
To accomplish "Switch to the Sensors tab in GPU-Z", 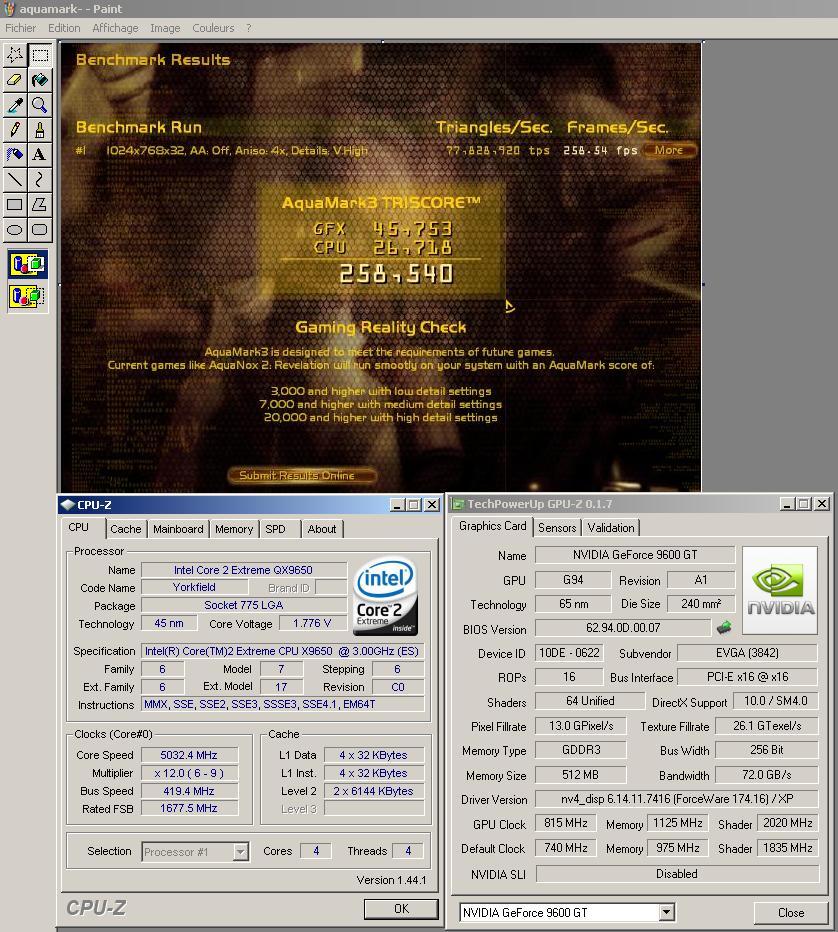I will (557, 527).
